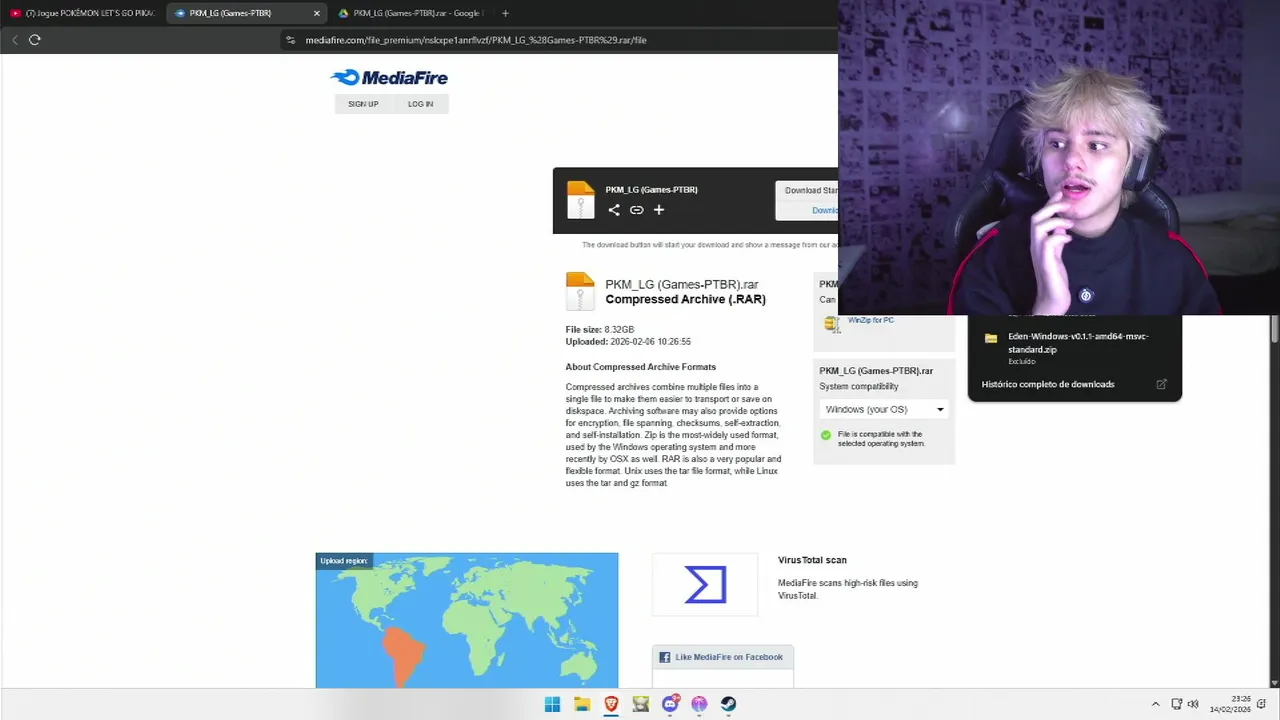Click the Eden-Windows-v0.1.1-amd64-msvc-standard.zip download entry
Viewport: 1280px width, 720px height.
coord(1075,346)
